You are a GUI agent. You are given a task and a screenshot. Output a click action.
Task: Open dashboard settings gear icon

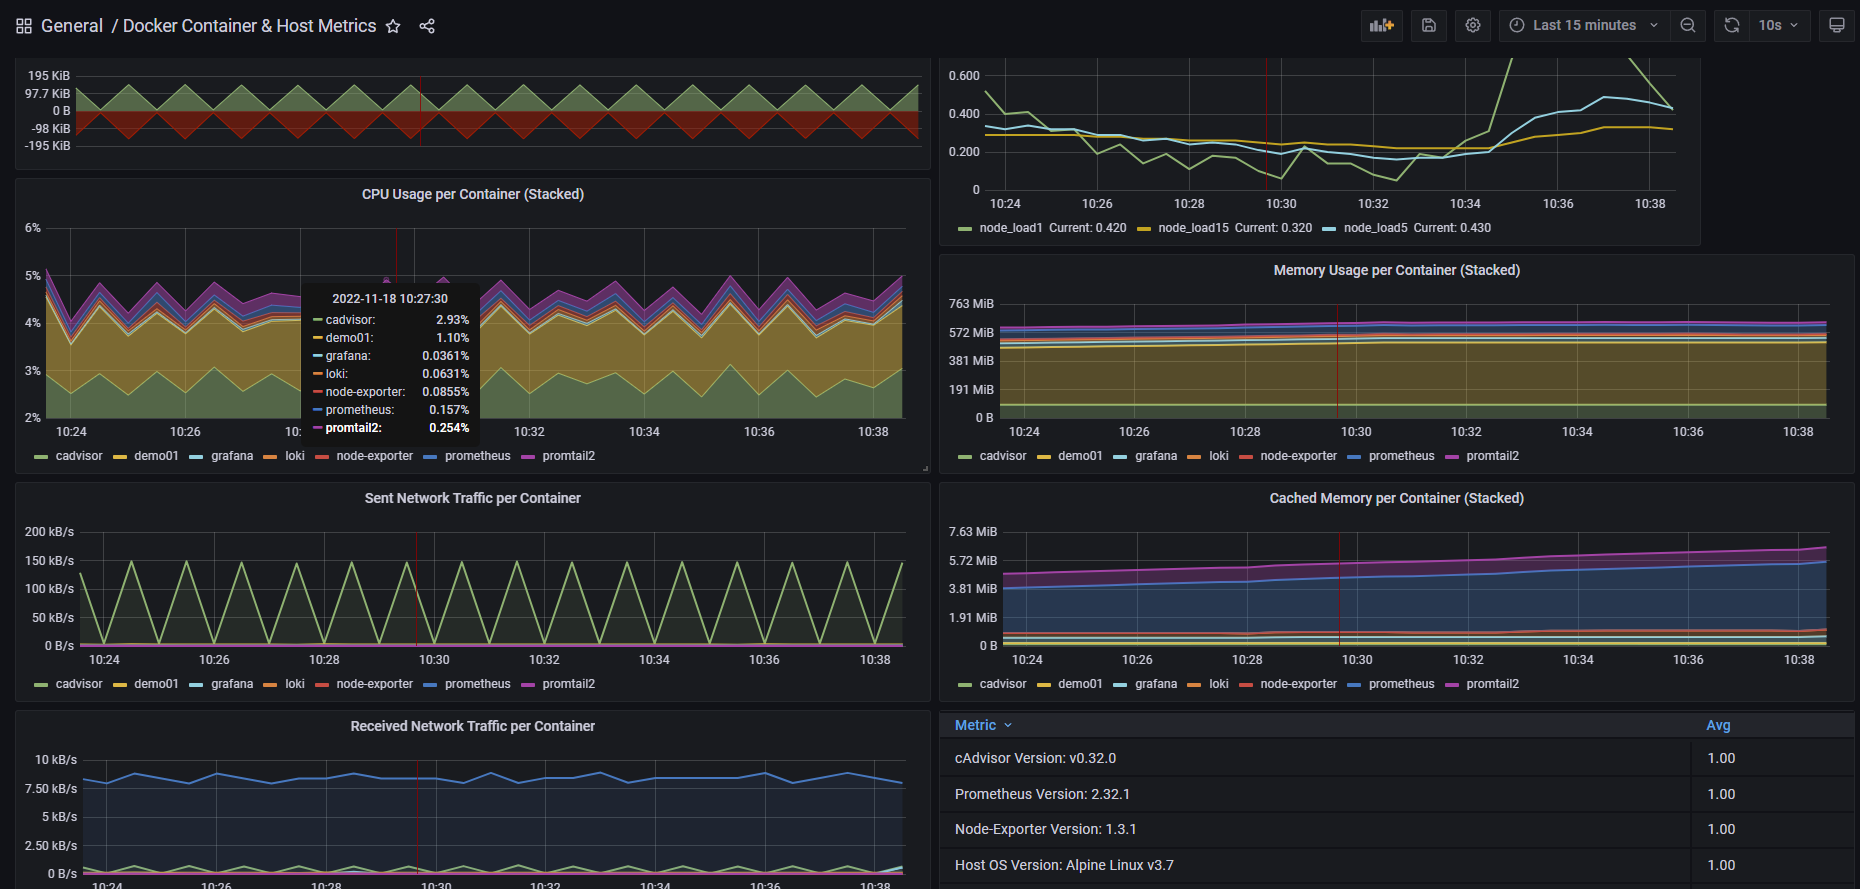1473,25
